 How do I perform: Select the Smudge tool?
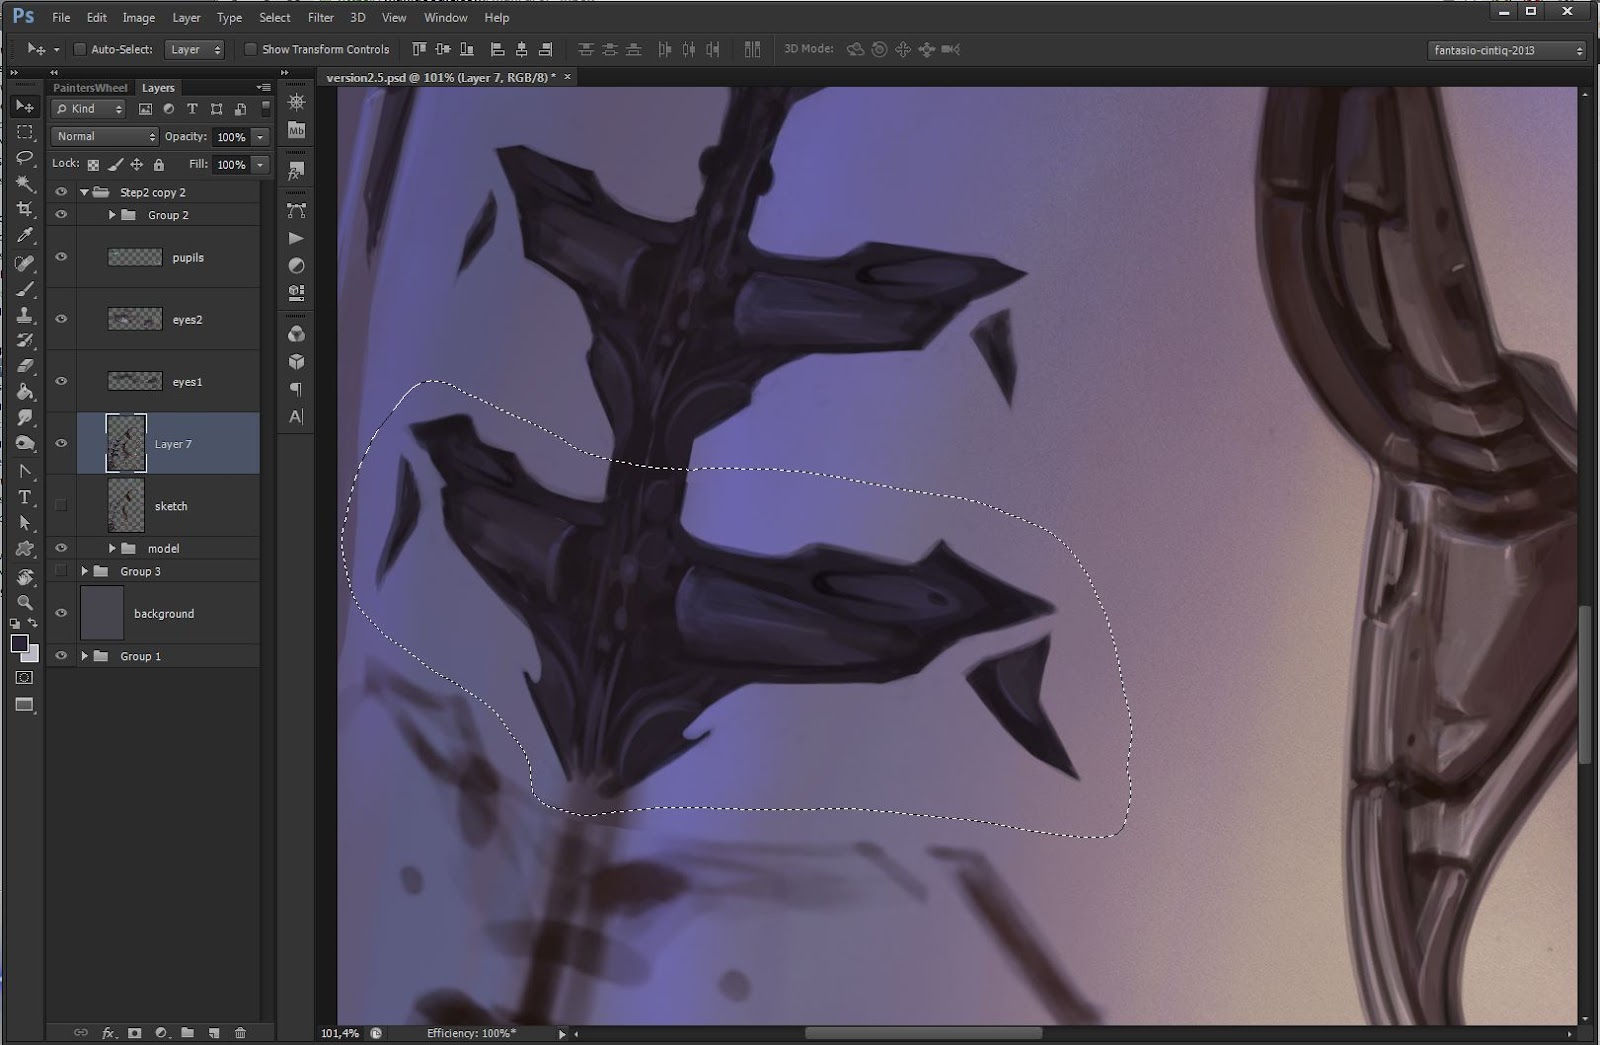click(25, 418)
